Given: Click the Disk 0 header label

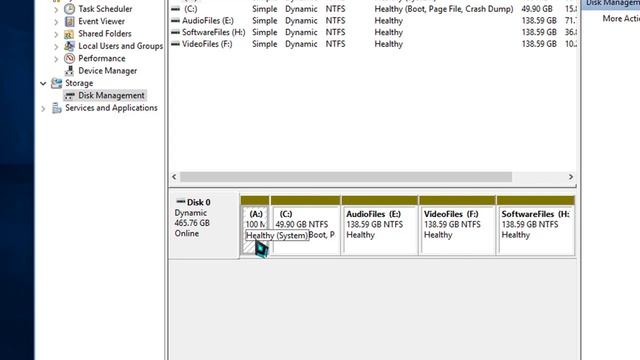Looking at the screenshot, I should coord(198,202).
